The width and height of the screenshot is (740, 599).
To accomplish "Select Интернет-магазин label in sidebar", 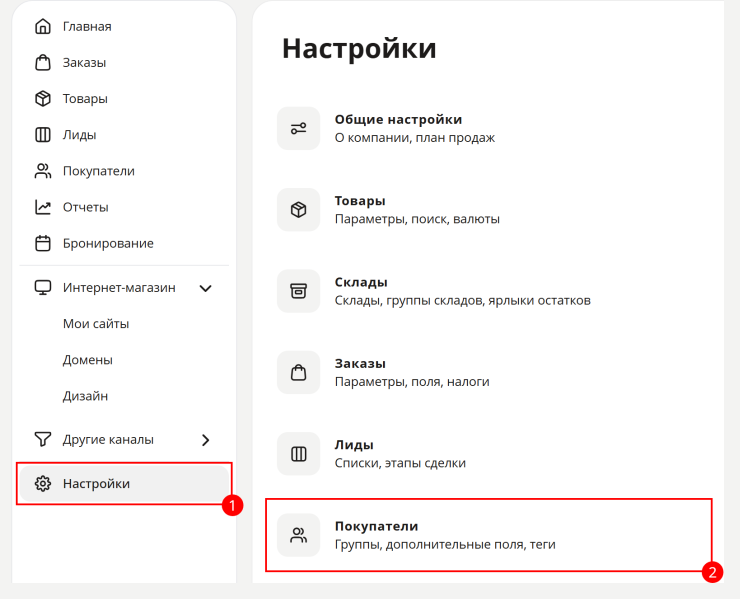I will click(x=119, y=287).
